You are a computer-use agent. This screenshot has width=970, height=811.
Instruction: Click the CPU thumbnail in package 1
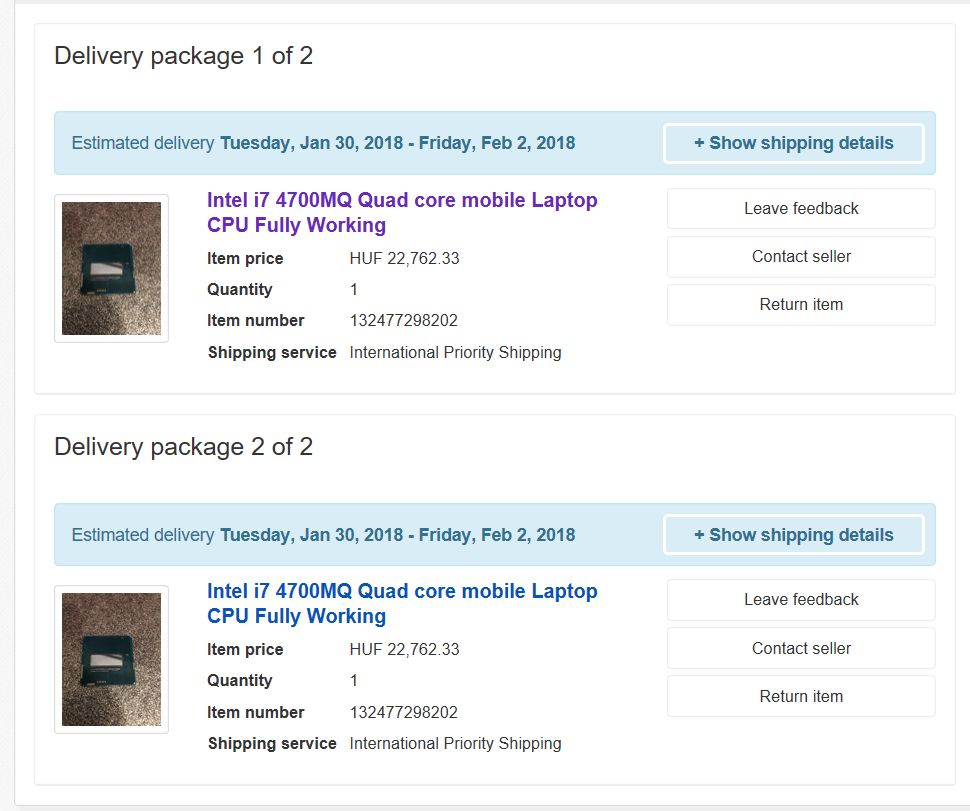(x=111, y=269)
